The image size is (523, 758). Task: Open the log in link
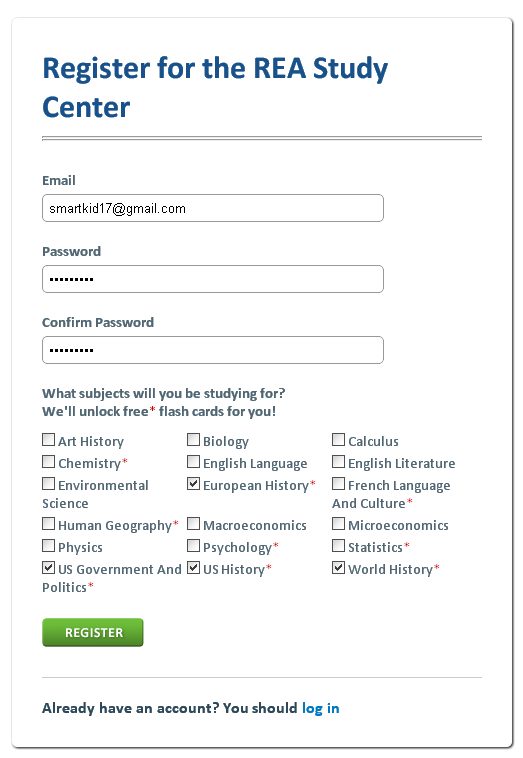[320, 708]
